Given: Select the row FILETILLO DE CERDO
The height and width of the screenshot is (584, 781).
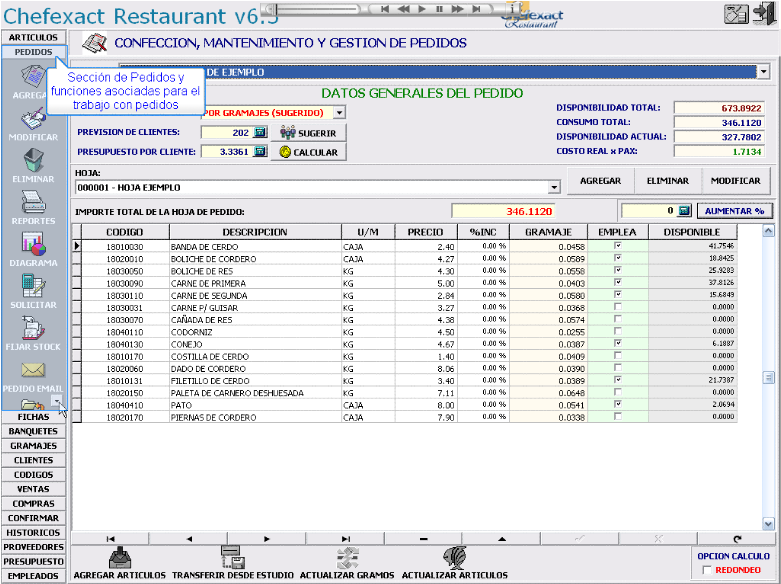Looking at the screenshot, I should 404,381.
